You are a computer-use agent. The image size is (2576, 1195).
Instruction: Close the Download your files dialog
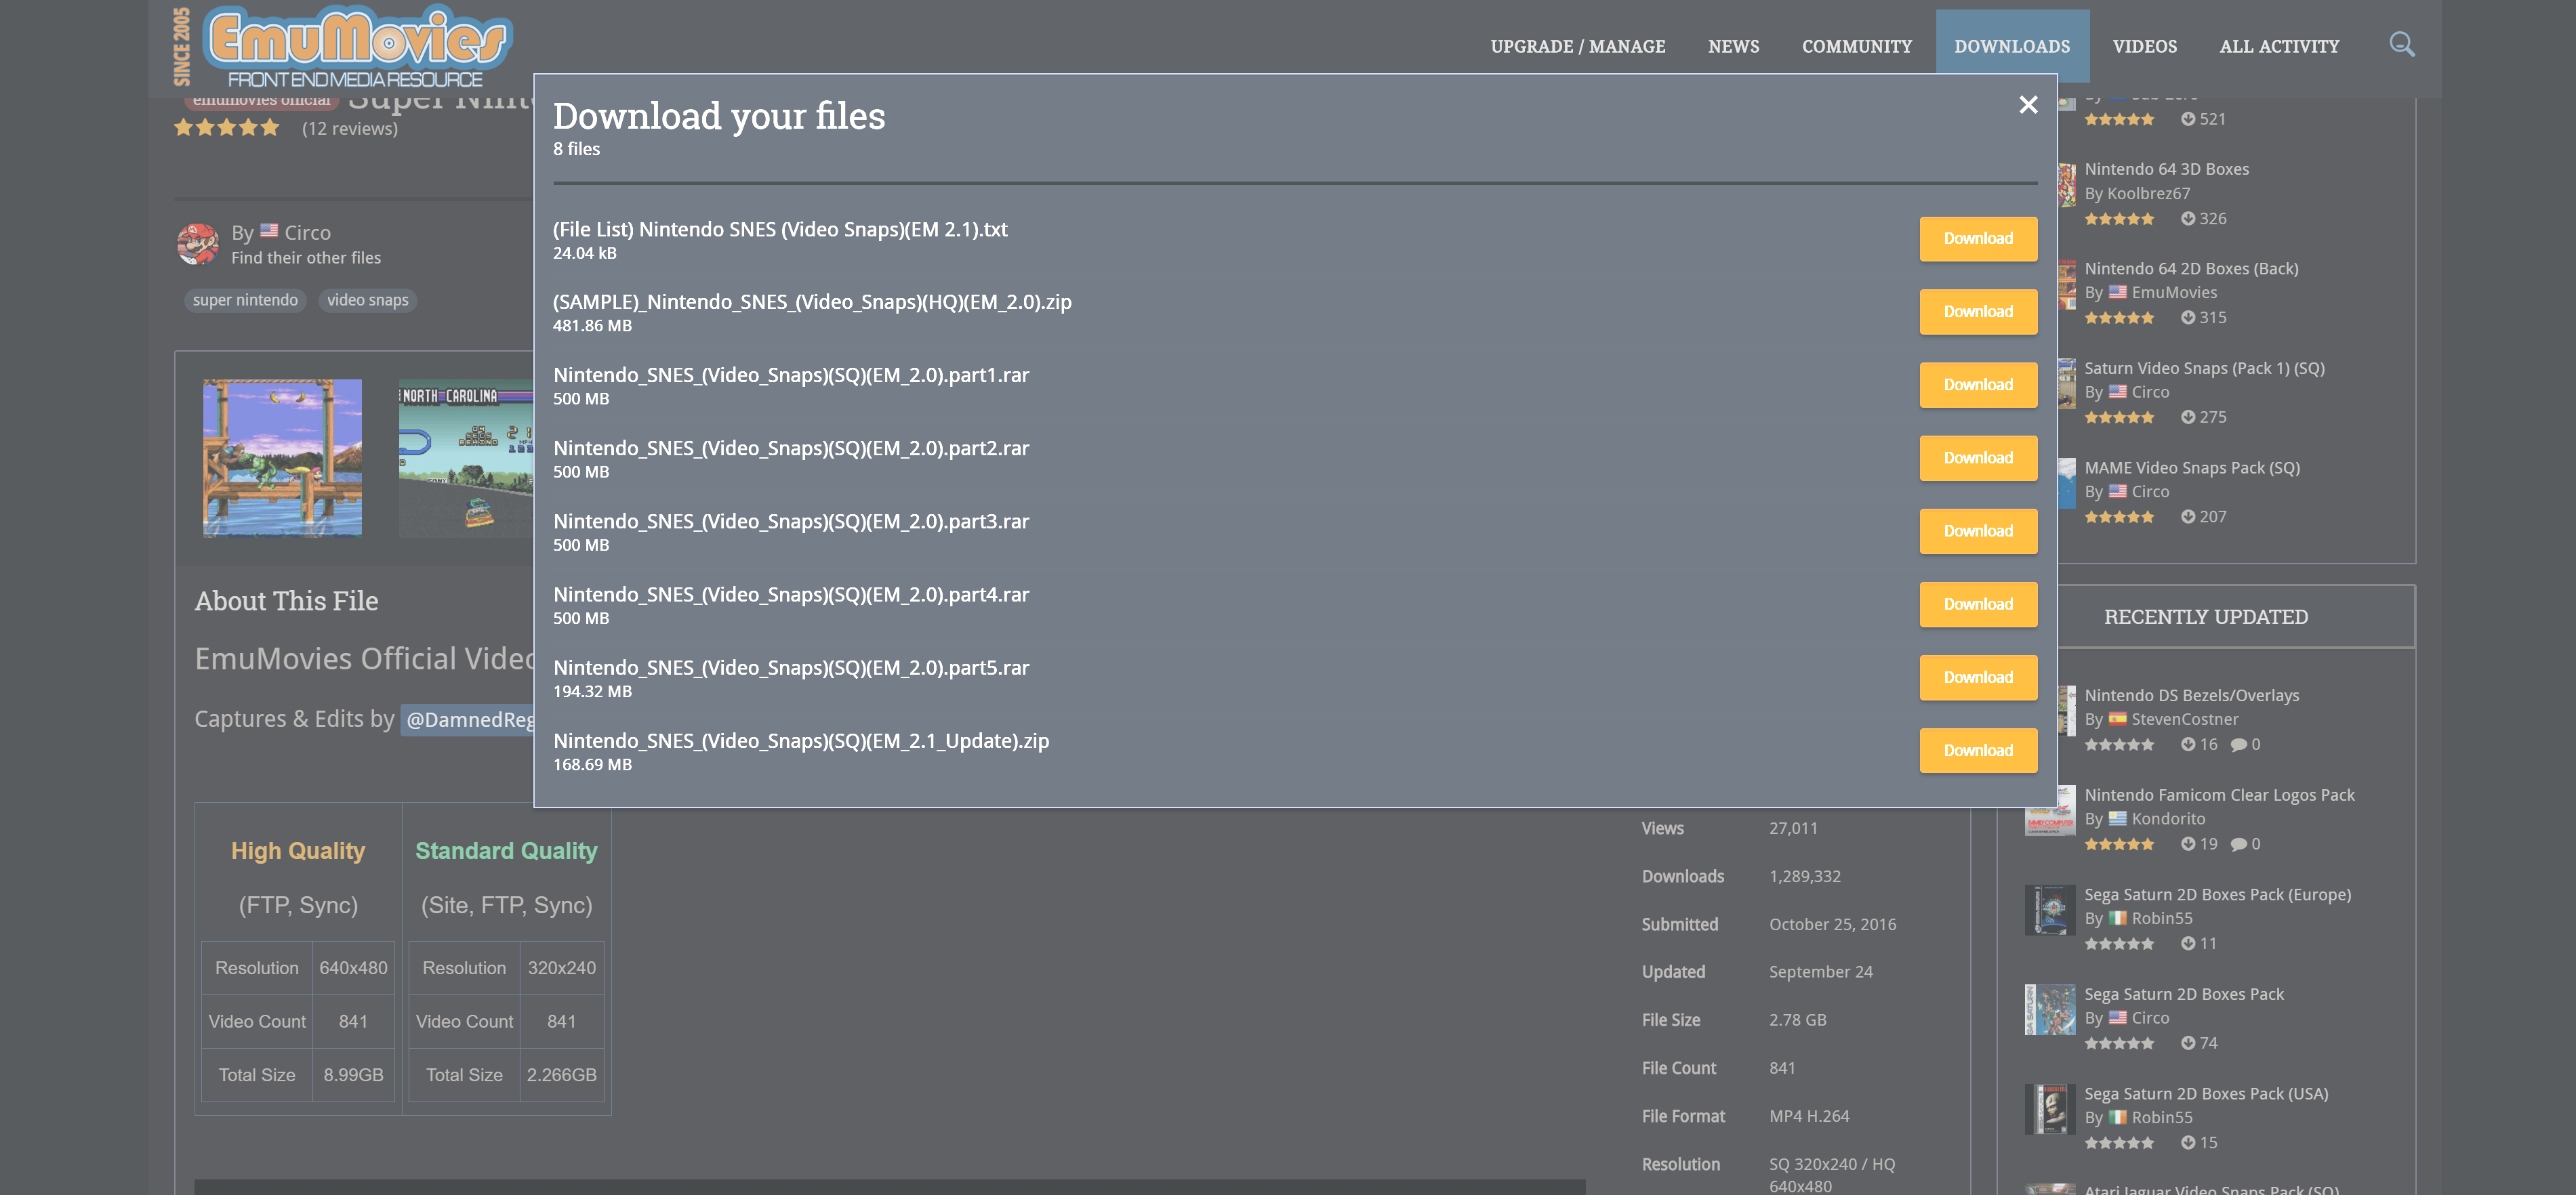pos(2028,105)
